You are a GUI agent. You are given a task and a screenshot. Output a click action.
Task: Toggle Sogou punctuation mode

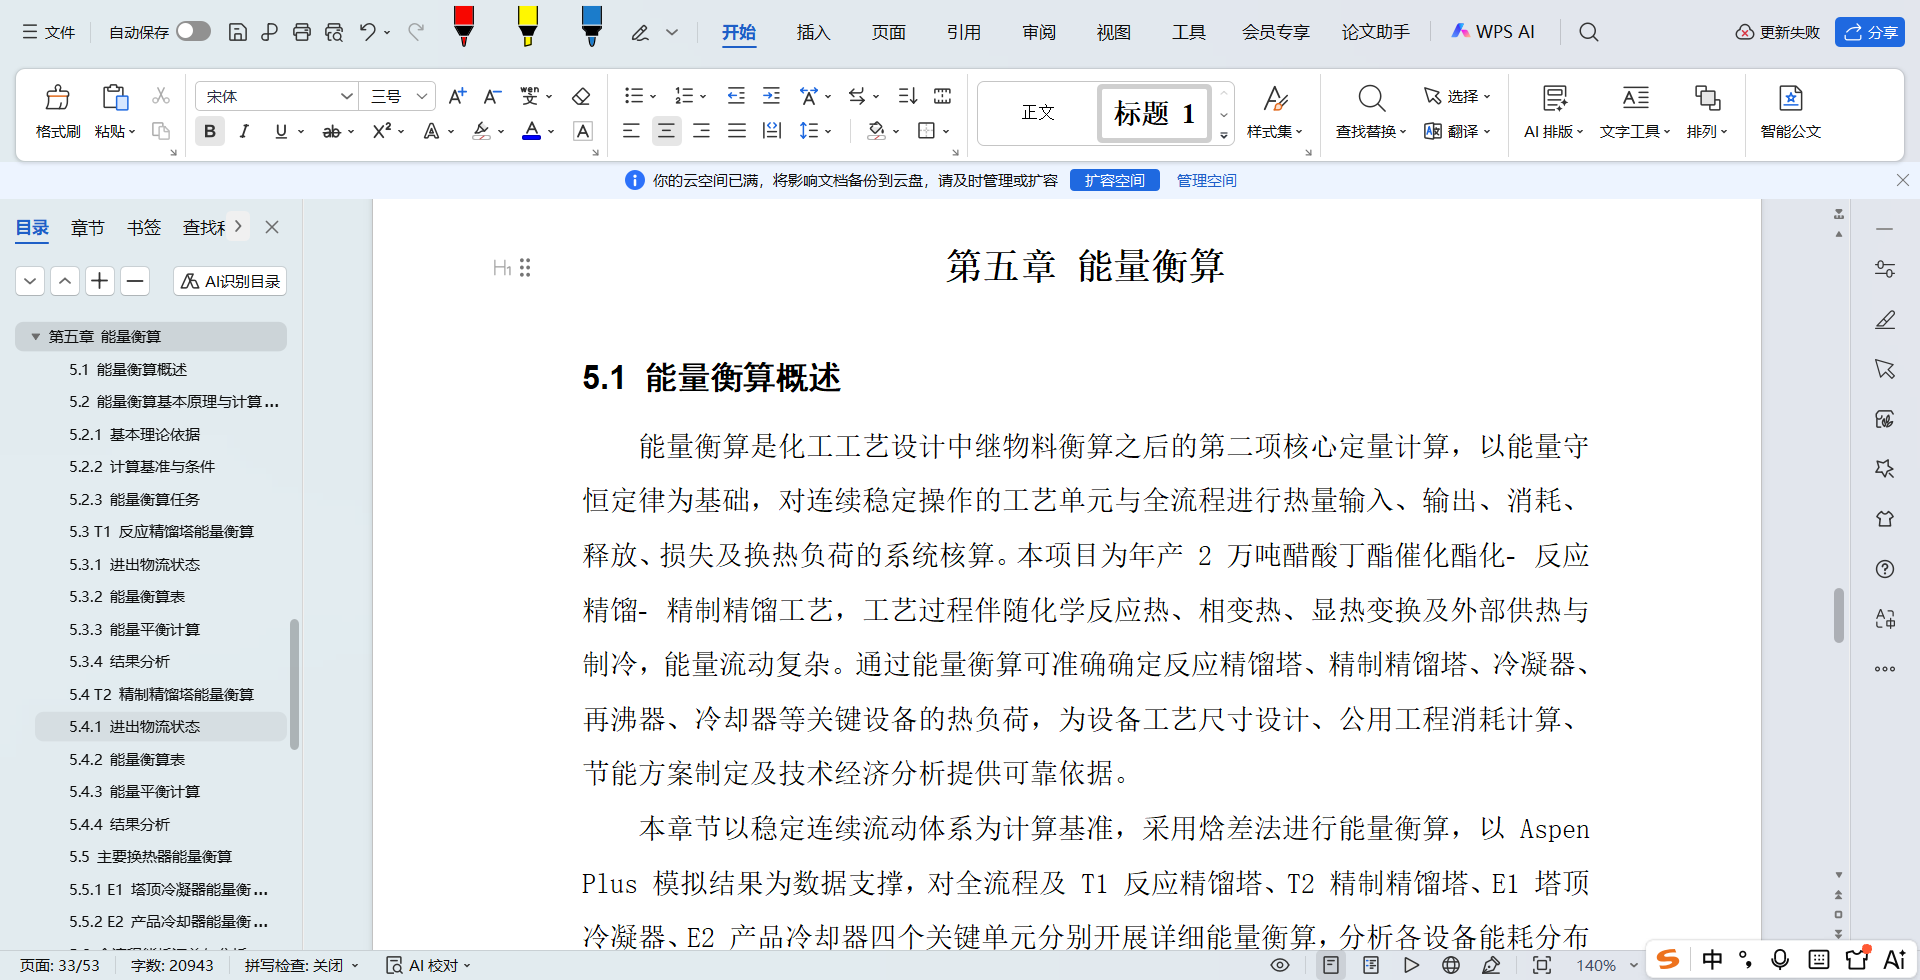(x=1746, y=960)
